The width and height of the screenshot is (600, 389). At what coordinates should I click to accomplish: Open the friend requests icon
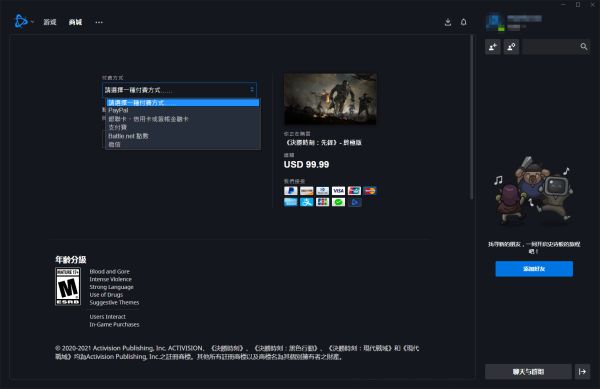pyautogui.click(x=511, y=47)
